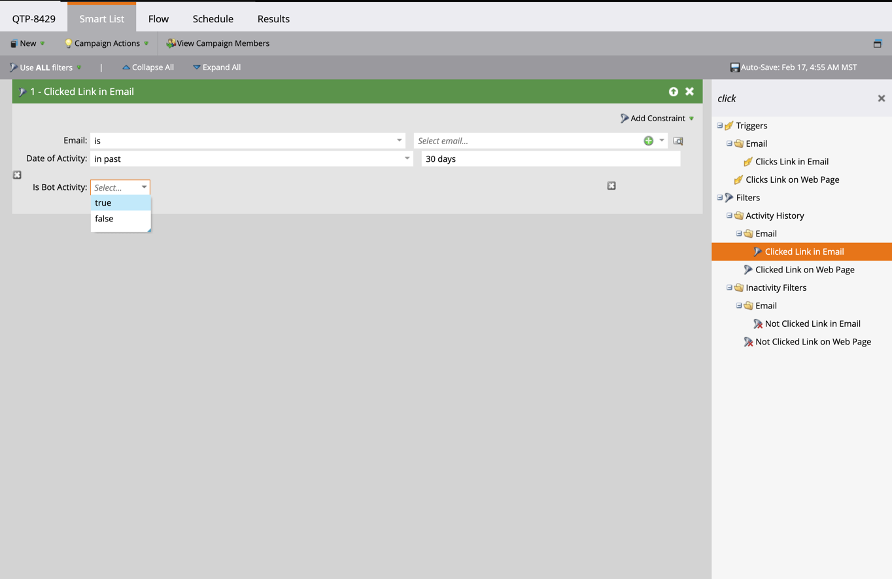Collapse the Activity History folder
Viewport: 892px width, 580px height.
pos(729,216)
